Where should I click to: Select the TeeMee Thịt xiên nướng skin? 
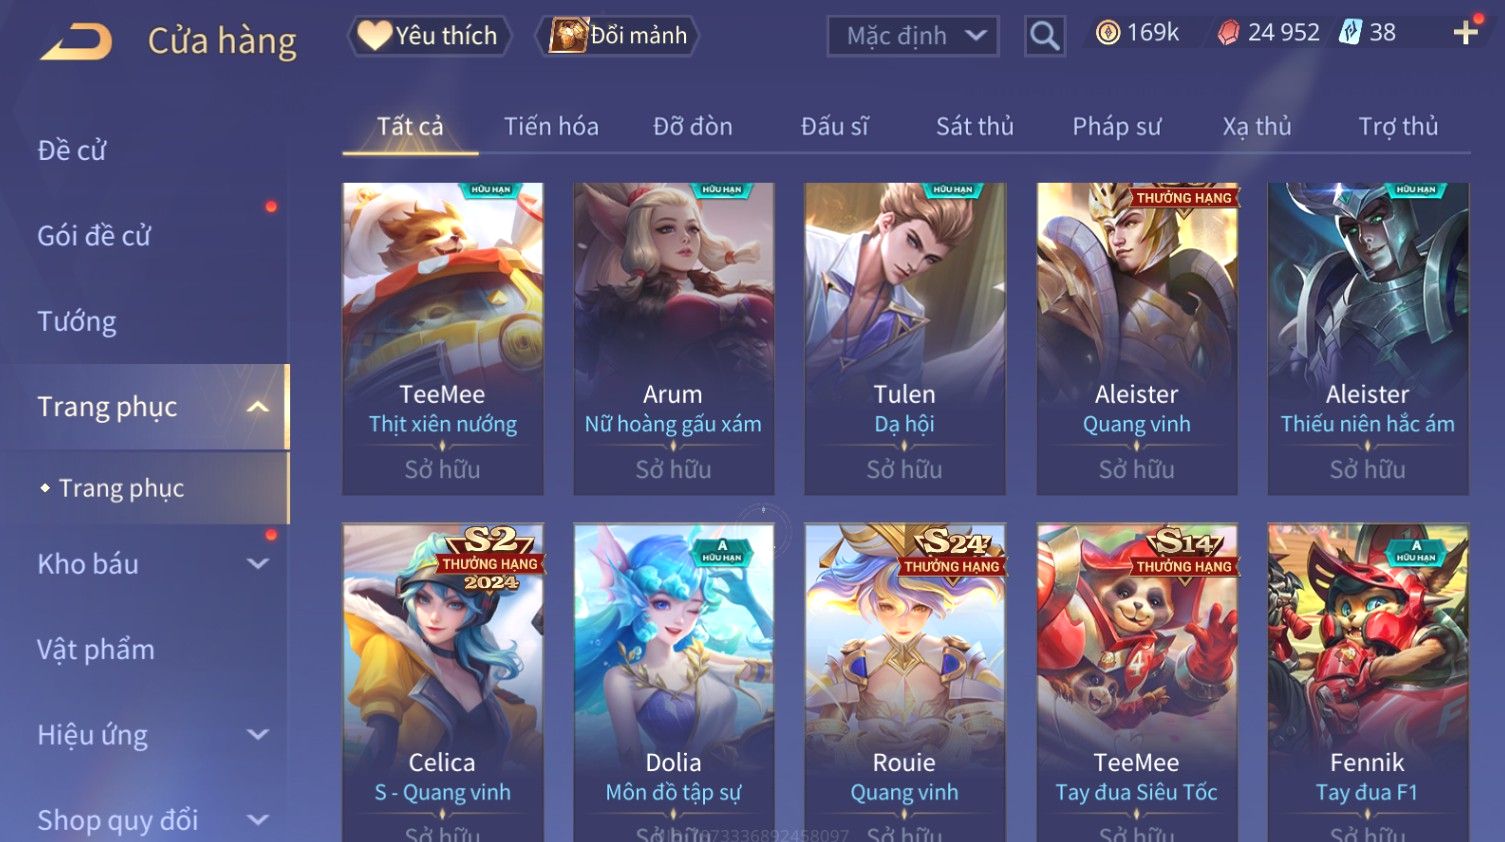[x=443, y=338]
